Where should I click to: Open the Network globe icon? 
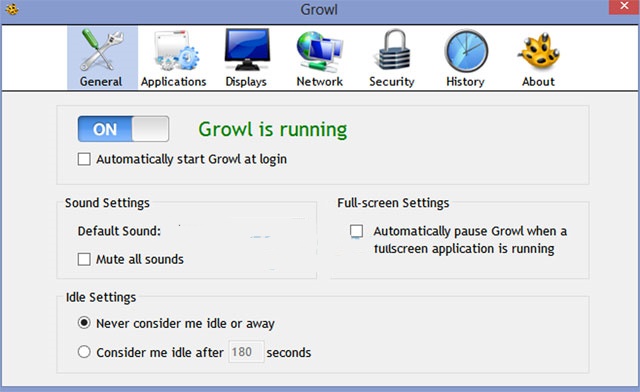[x=320, y=58]
